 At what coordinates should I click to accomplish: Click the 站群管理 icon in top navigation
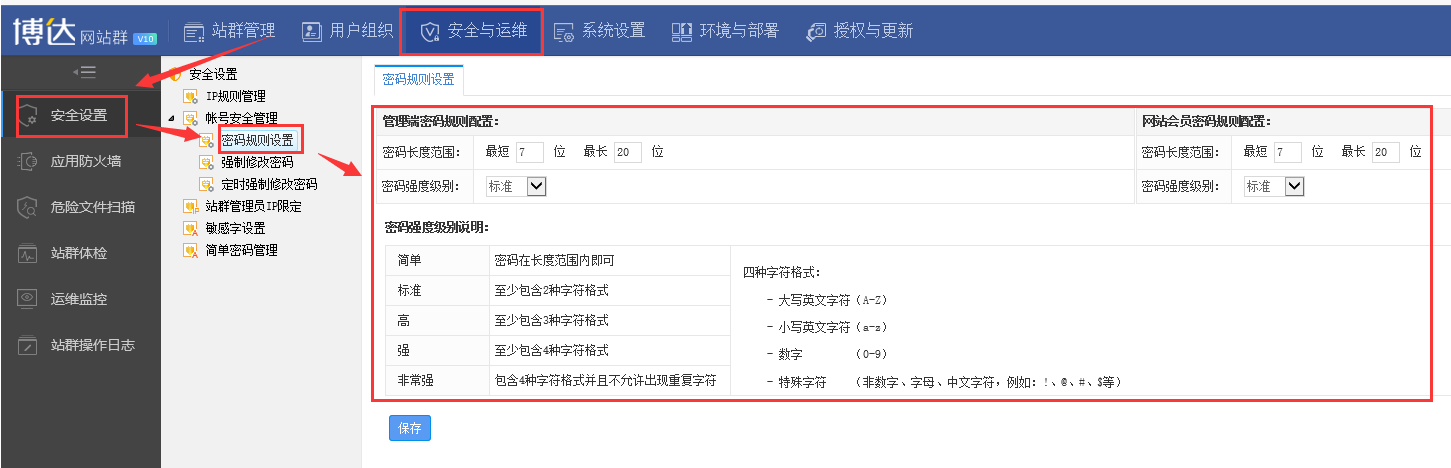click(x=194, y=31)
